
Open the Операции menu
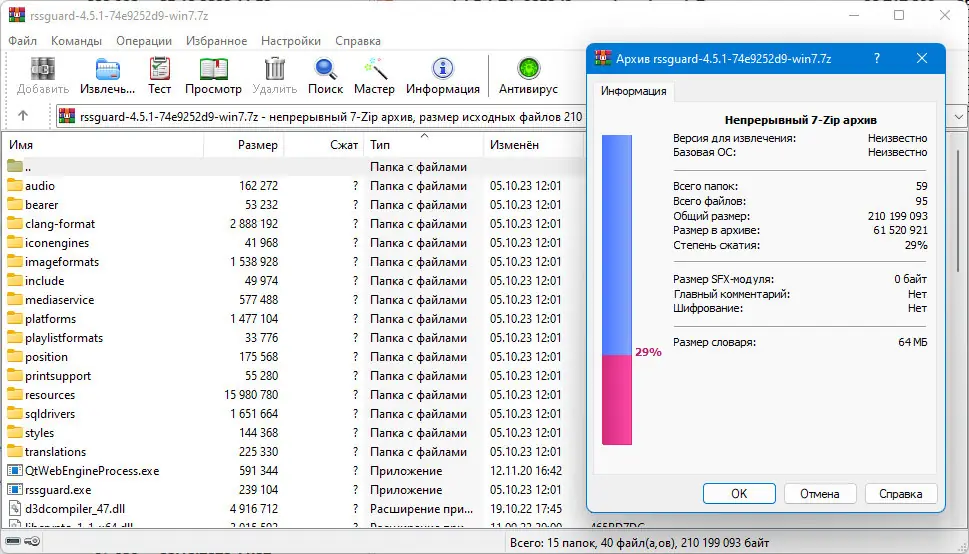click(x=144, y=41)
